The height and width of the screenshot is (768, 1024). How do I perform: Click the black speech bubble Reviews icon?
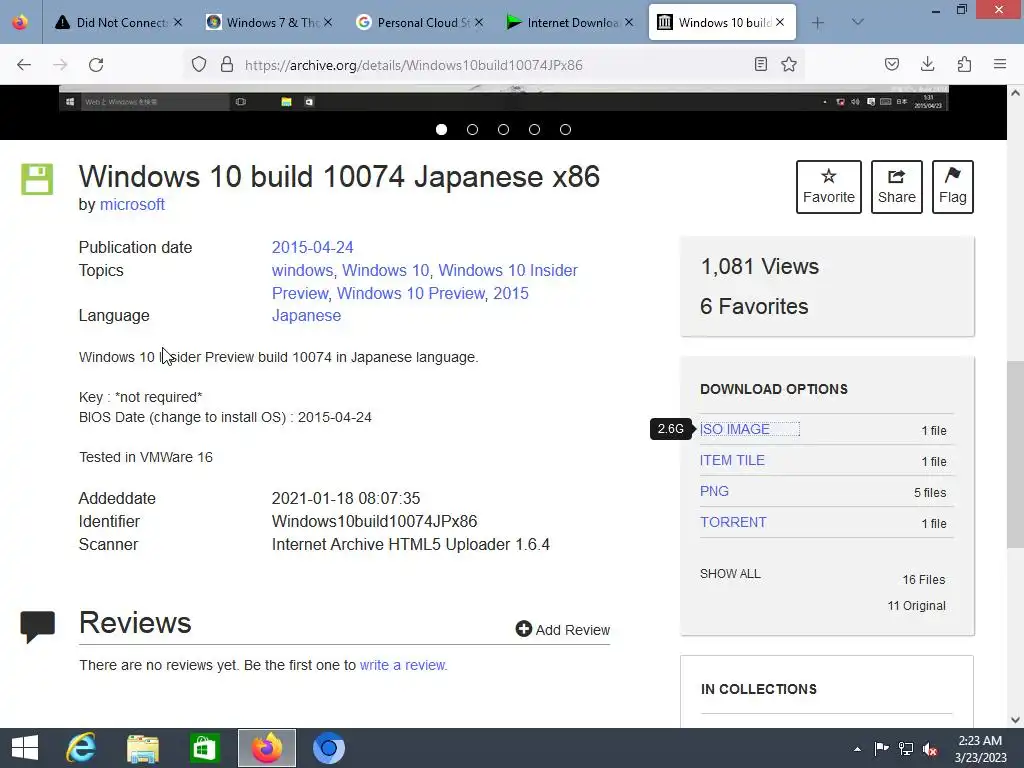point(37,626)
